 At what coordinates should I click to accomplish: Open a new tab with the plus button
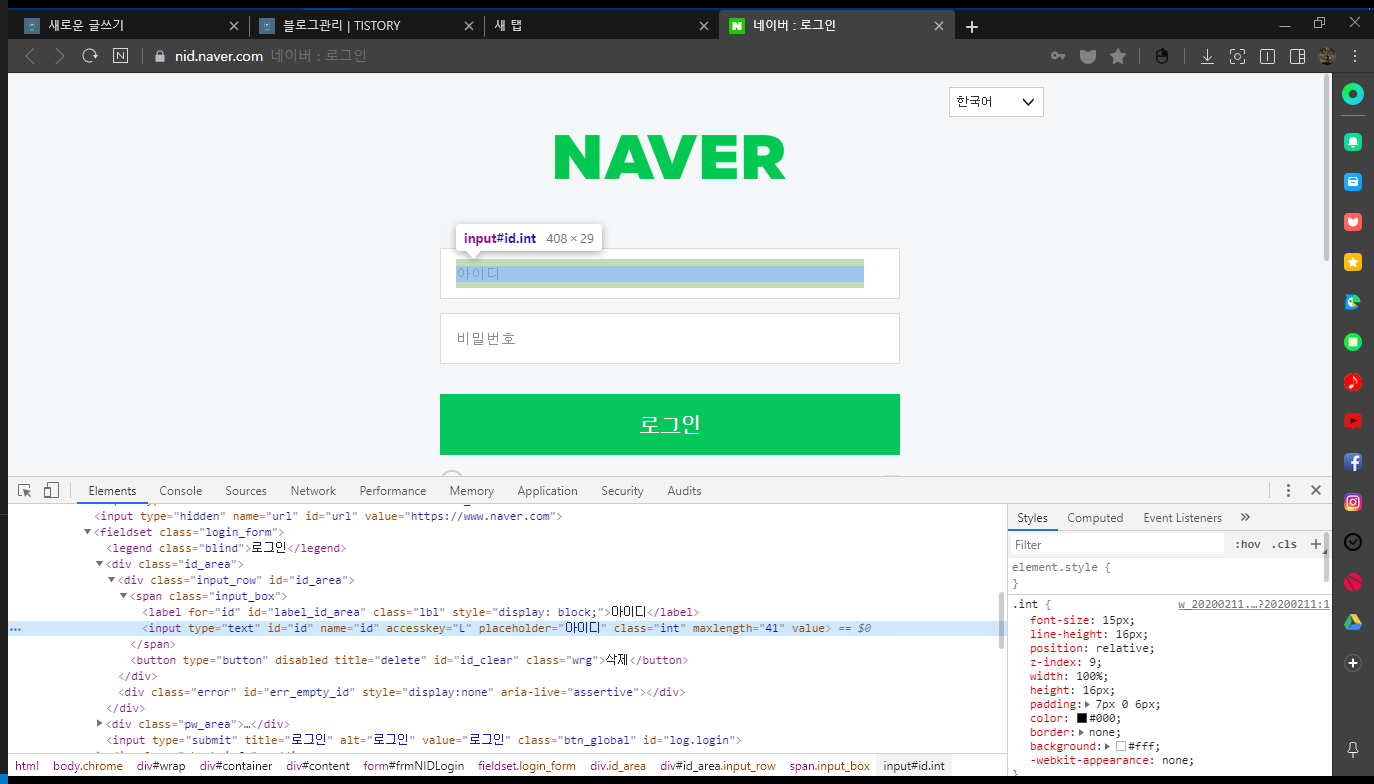[972, 27]
